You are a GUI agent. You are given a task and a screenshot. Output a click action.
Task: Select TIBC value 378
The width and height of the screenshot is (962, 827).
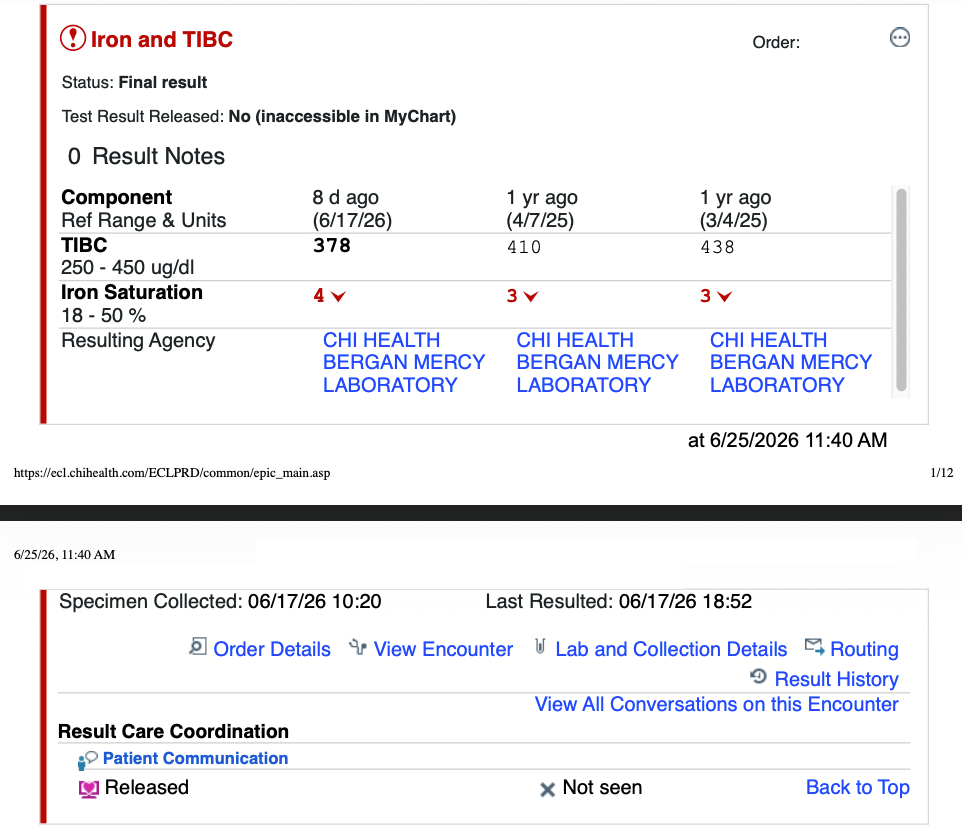332,246
